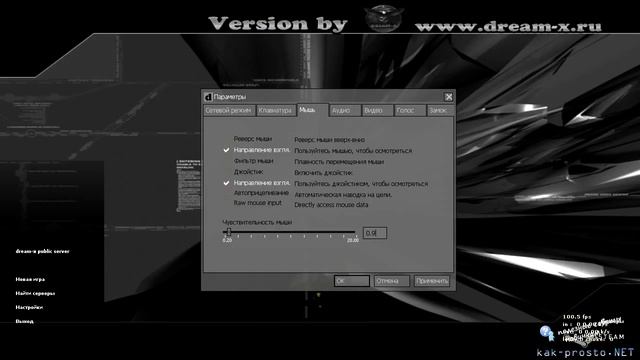Click the 'Чувствительность мыши' slider label
The image size is (640, 360).
(257, 222)
